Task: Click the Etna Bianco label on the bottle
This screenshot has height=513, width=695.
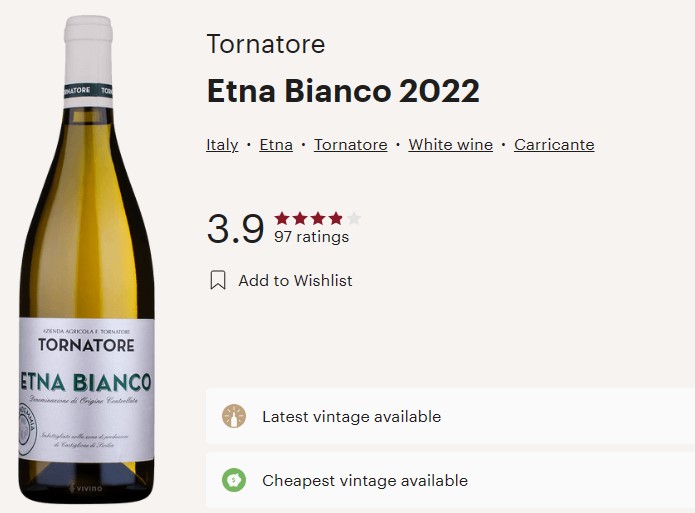Action: pyautogui.click(x=86, y=382)
